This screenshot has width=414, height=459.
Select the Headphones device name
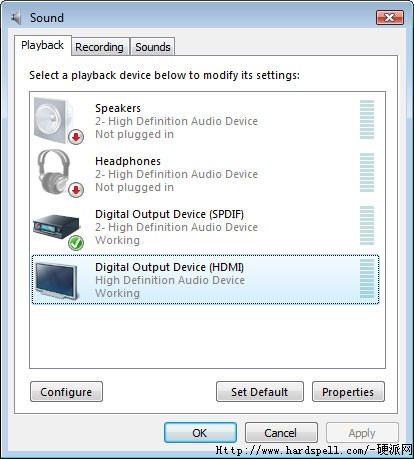128,161
